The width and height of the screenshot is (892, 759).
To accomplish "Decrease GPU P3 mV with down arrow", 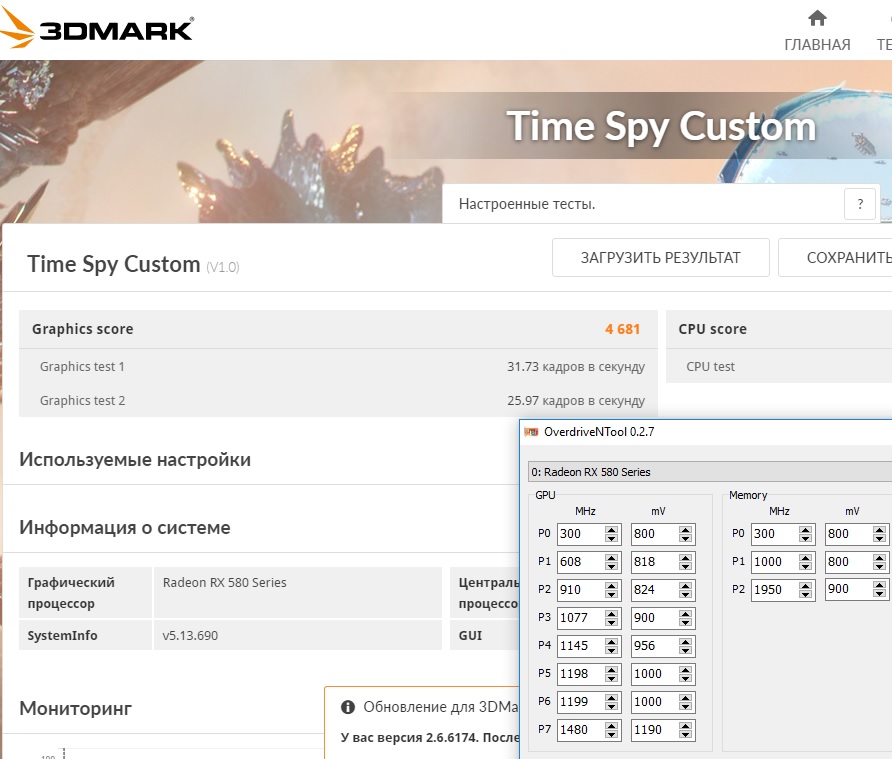I will (685, 622).
